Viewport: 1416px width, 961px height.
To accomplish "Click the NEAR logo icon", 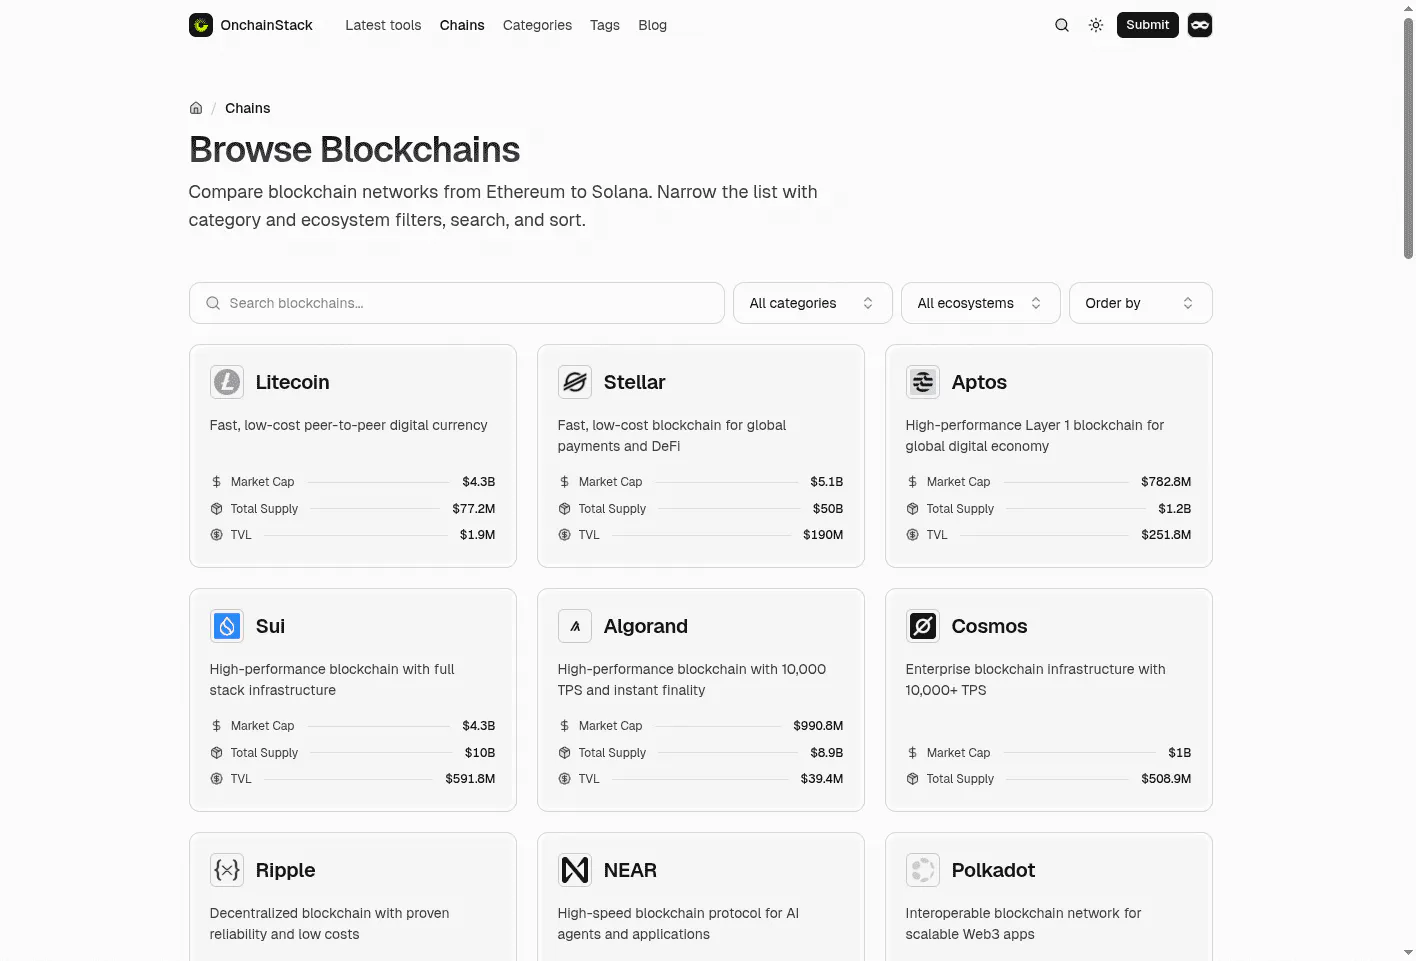I will pyautogui.click(x=575, y=870).
